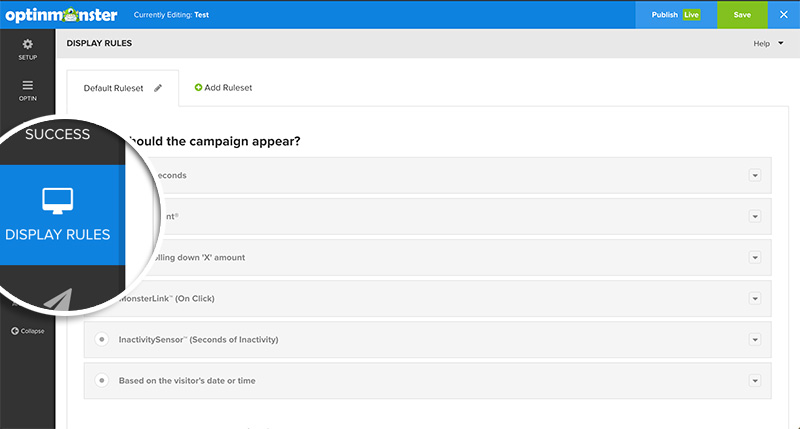Open the Optin sidebar section
Screen dimensions: 800x429
point(28,90)
